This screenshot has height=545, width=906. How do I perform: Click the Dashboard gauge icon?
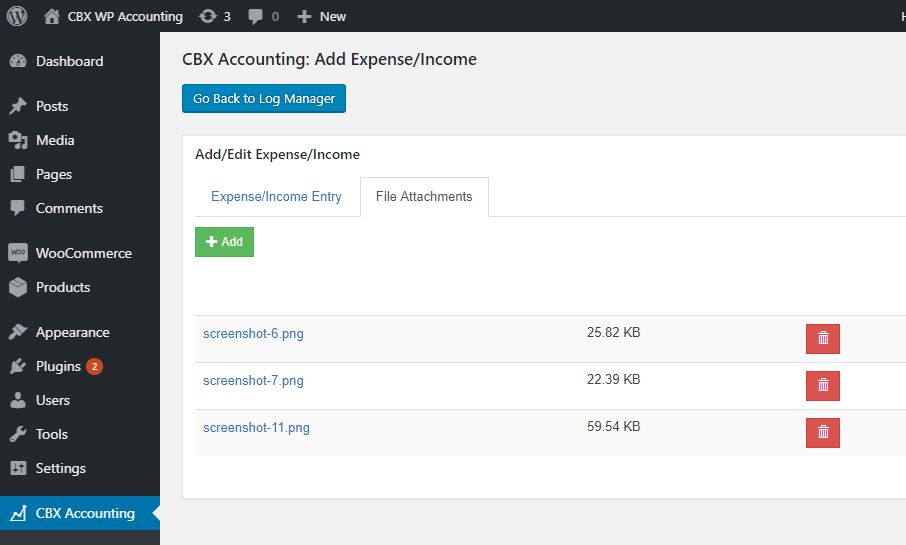[18, 61]
